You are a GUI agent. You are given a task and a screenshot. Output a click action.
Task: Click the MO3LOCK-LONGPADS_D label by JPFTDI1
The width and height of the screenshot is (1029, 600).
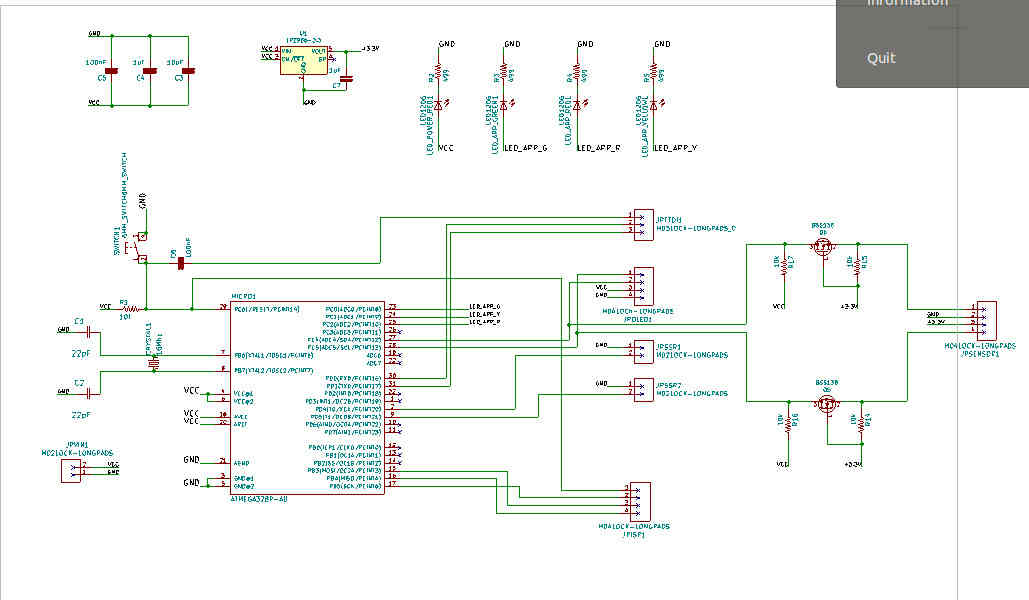tap(696, 228)
